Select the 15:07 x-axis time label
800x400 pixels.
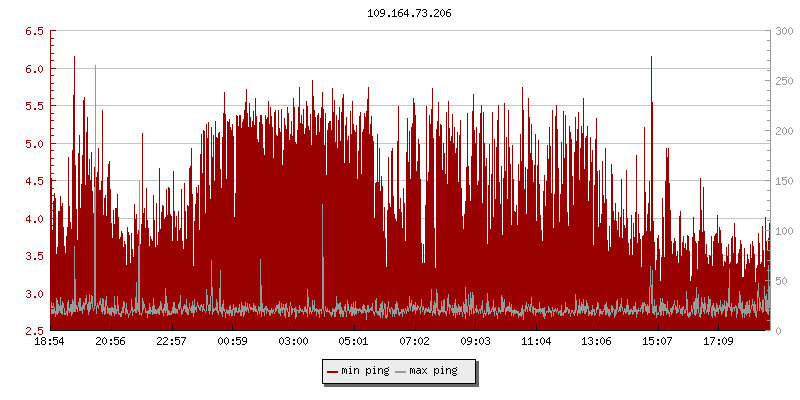coord(657,342)
